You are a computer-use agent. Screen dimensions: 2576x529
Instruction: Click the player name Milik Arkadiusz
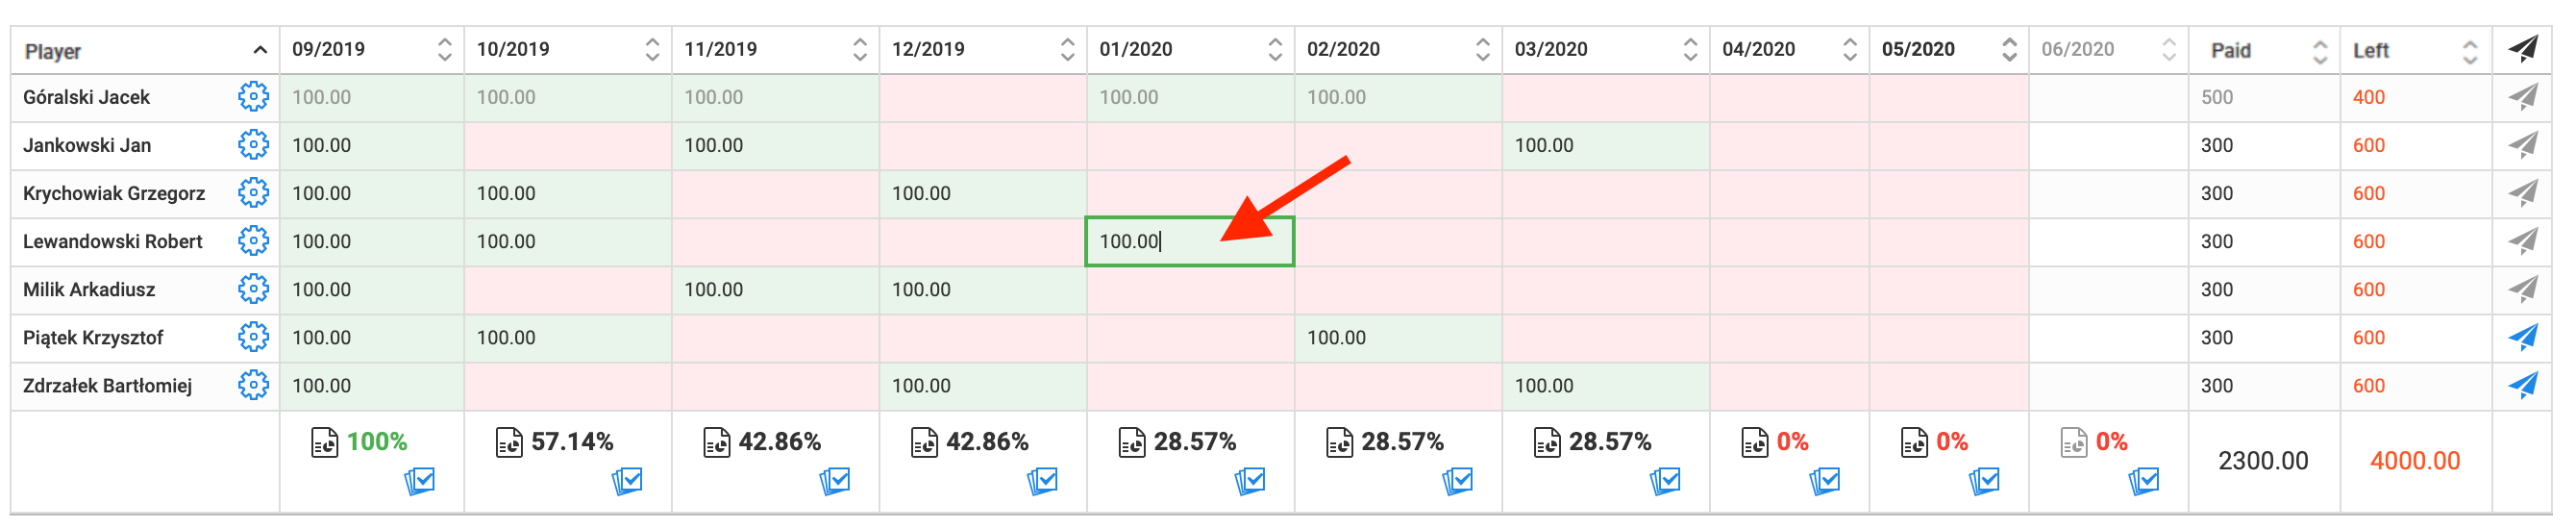89,289
